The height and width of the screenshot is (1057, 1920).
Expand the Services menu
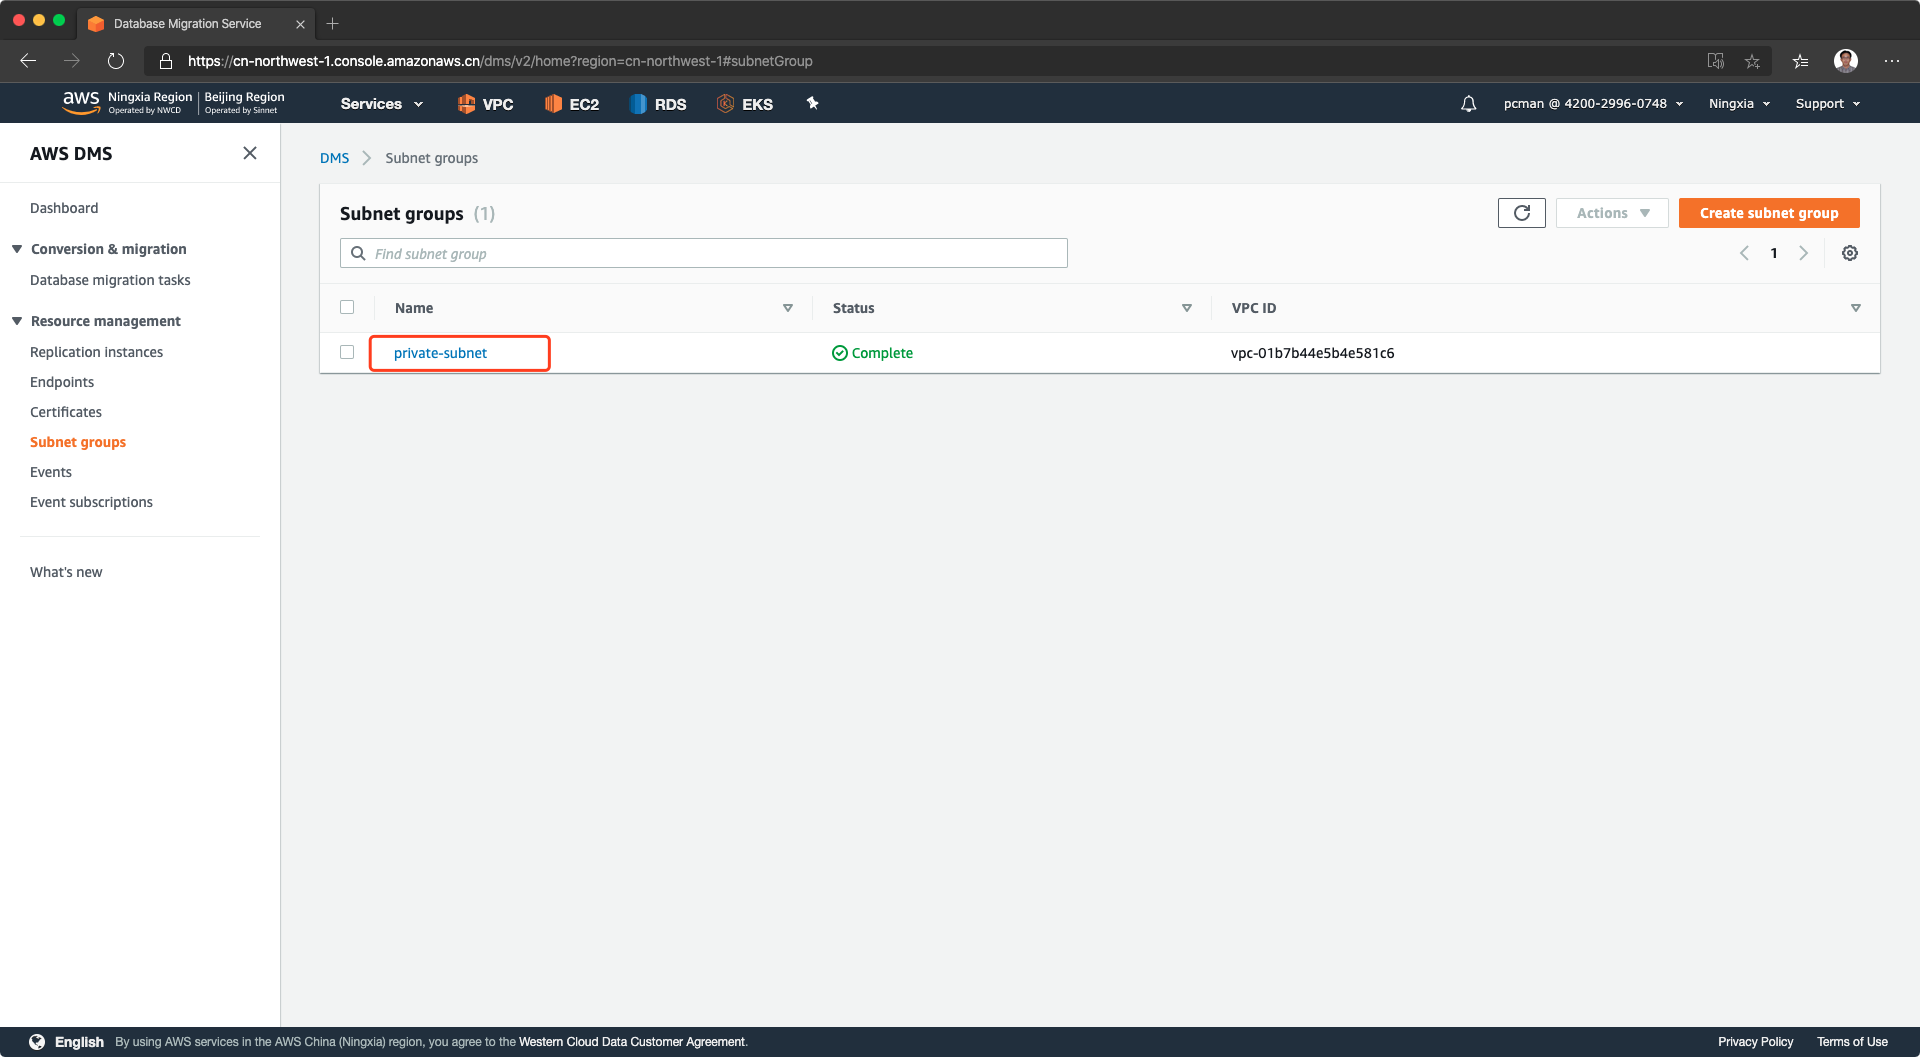(x=381, y=104)
